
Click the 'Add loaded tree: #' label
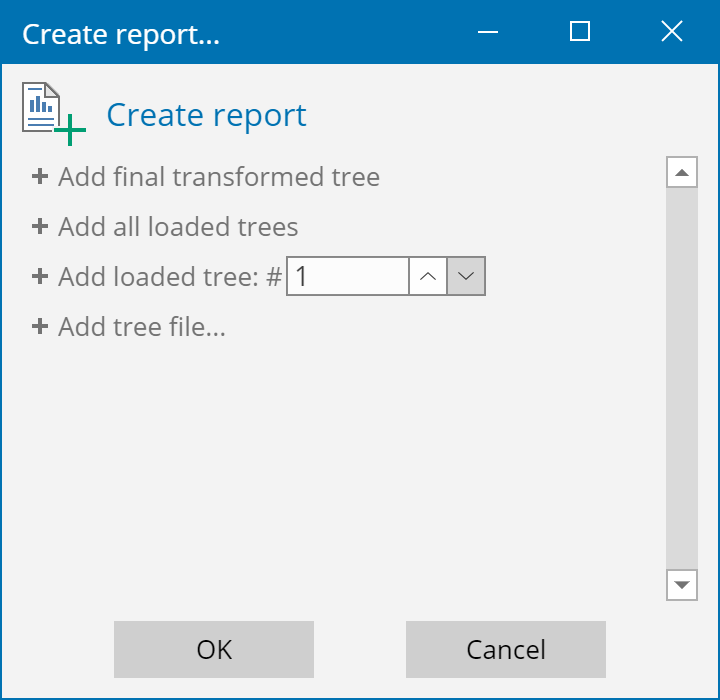[170, 277]
